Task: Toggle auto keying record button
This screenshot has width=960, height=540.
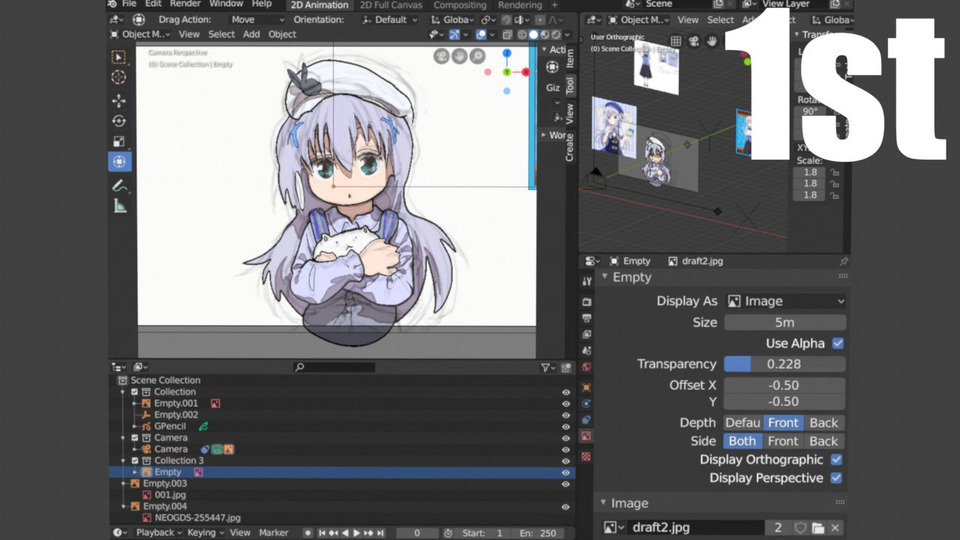Action: point(308,533)
